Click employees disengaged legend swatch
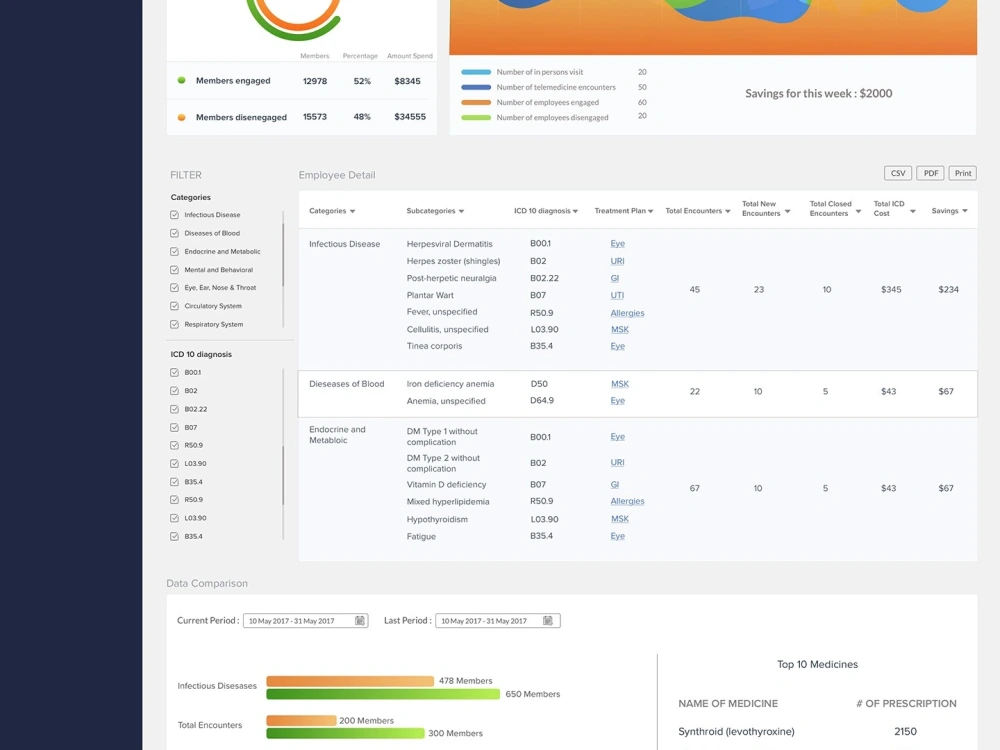The image size is (1000, 750). [x=476, y=118]
